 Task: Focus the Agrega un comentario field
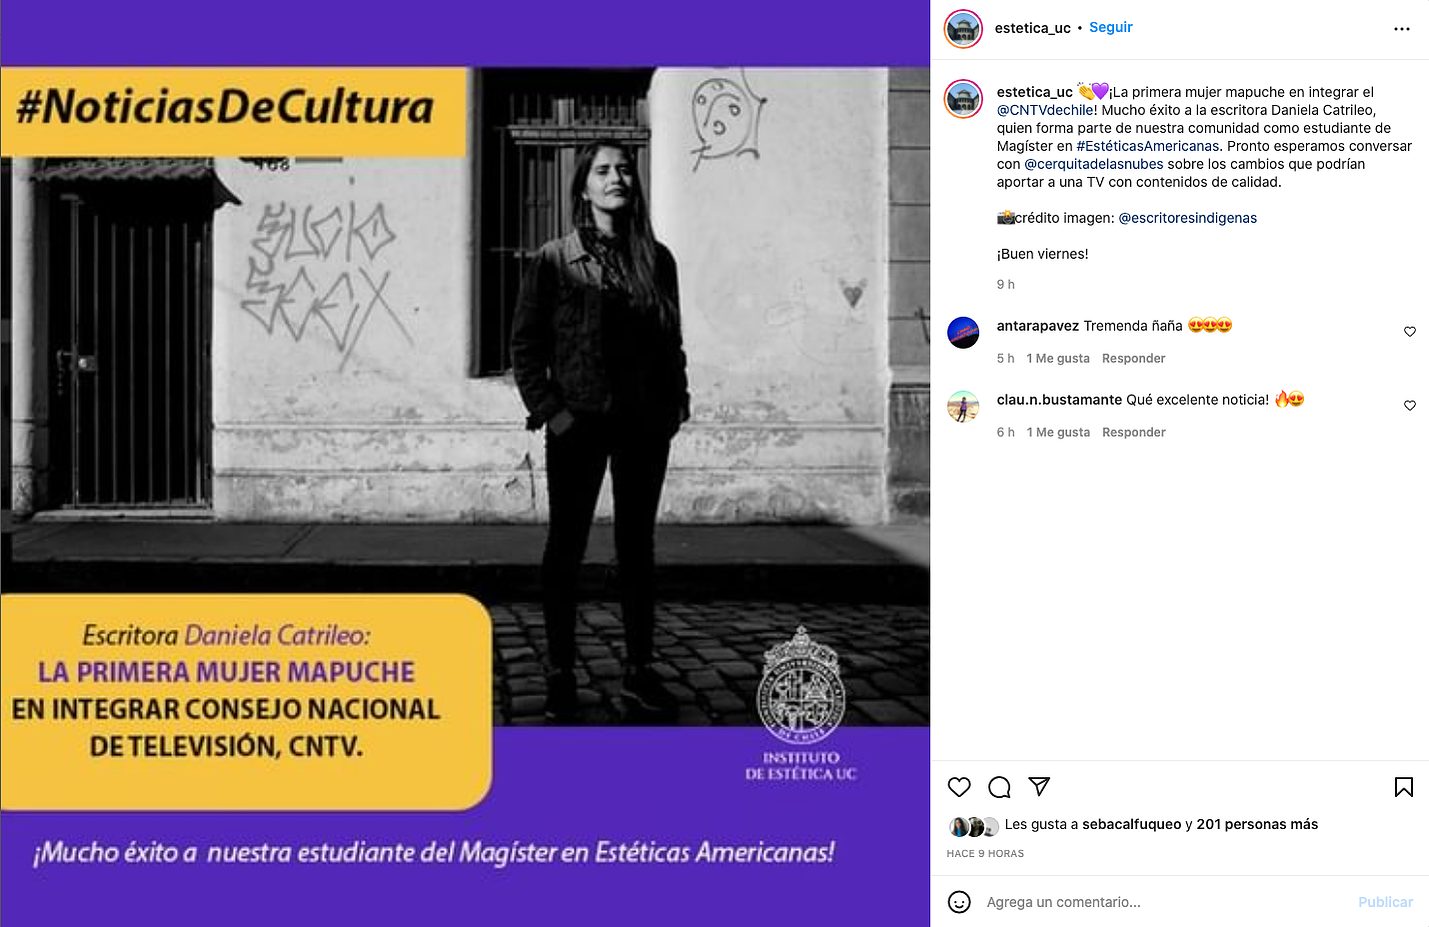point(1160,902)
